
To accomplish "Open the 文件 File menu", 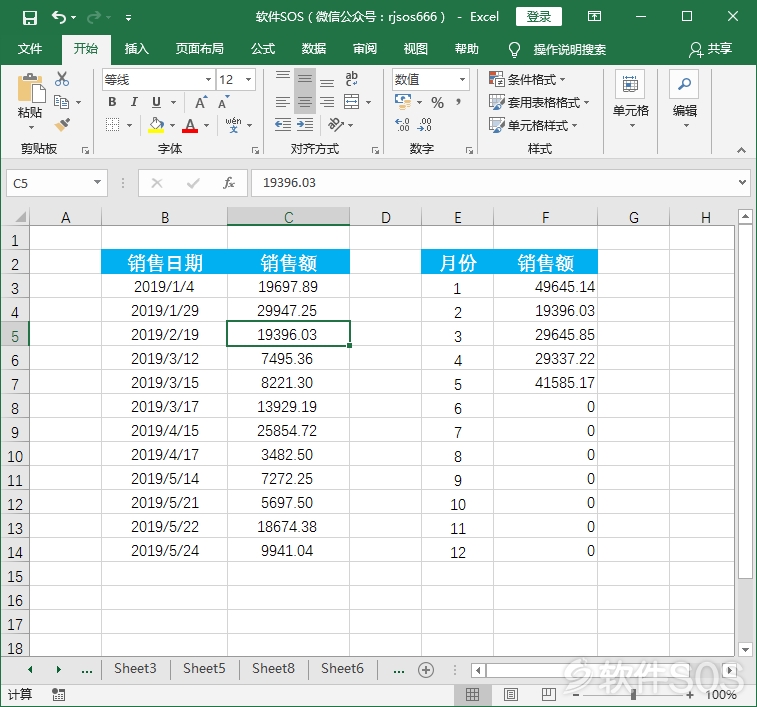I will pyautogui.click(x=29, y=49).
